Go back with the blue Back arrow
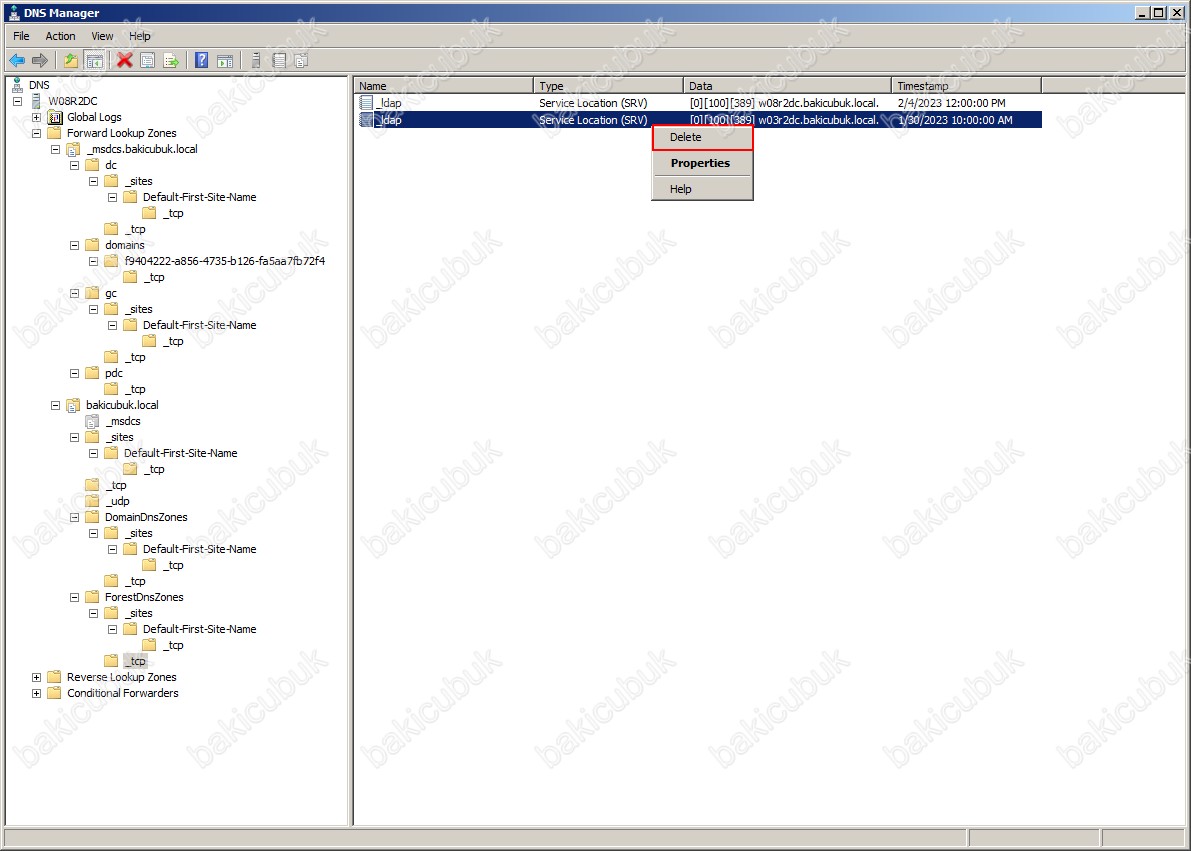1191x851 pixels. point(17,60)
